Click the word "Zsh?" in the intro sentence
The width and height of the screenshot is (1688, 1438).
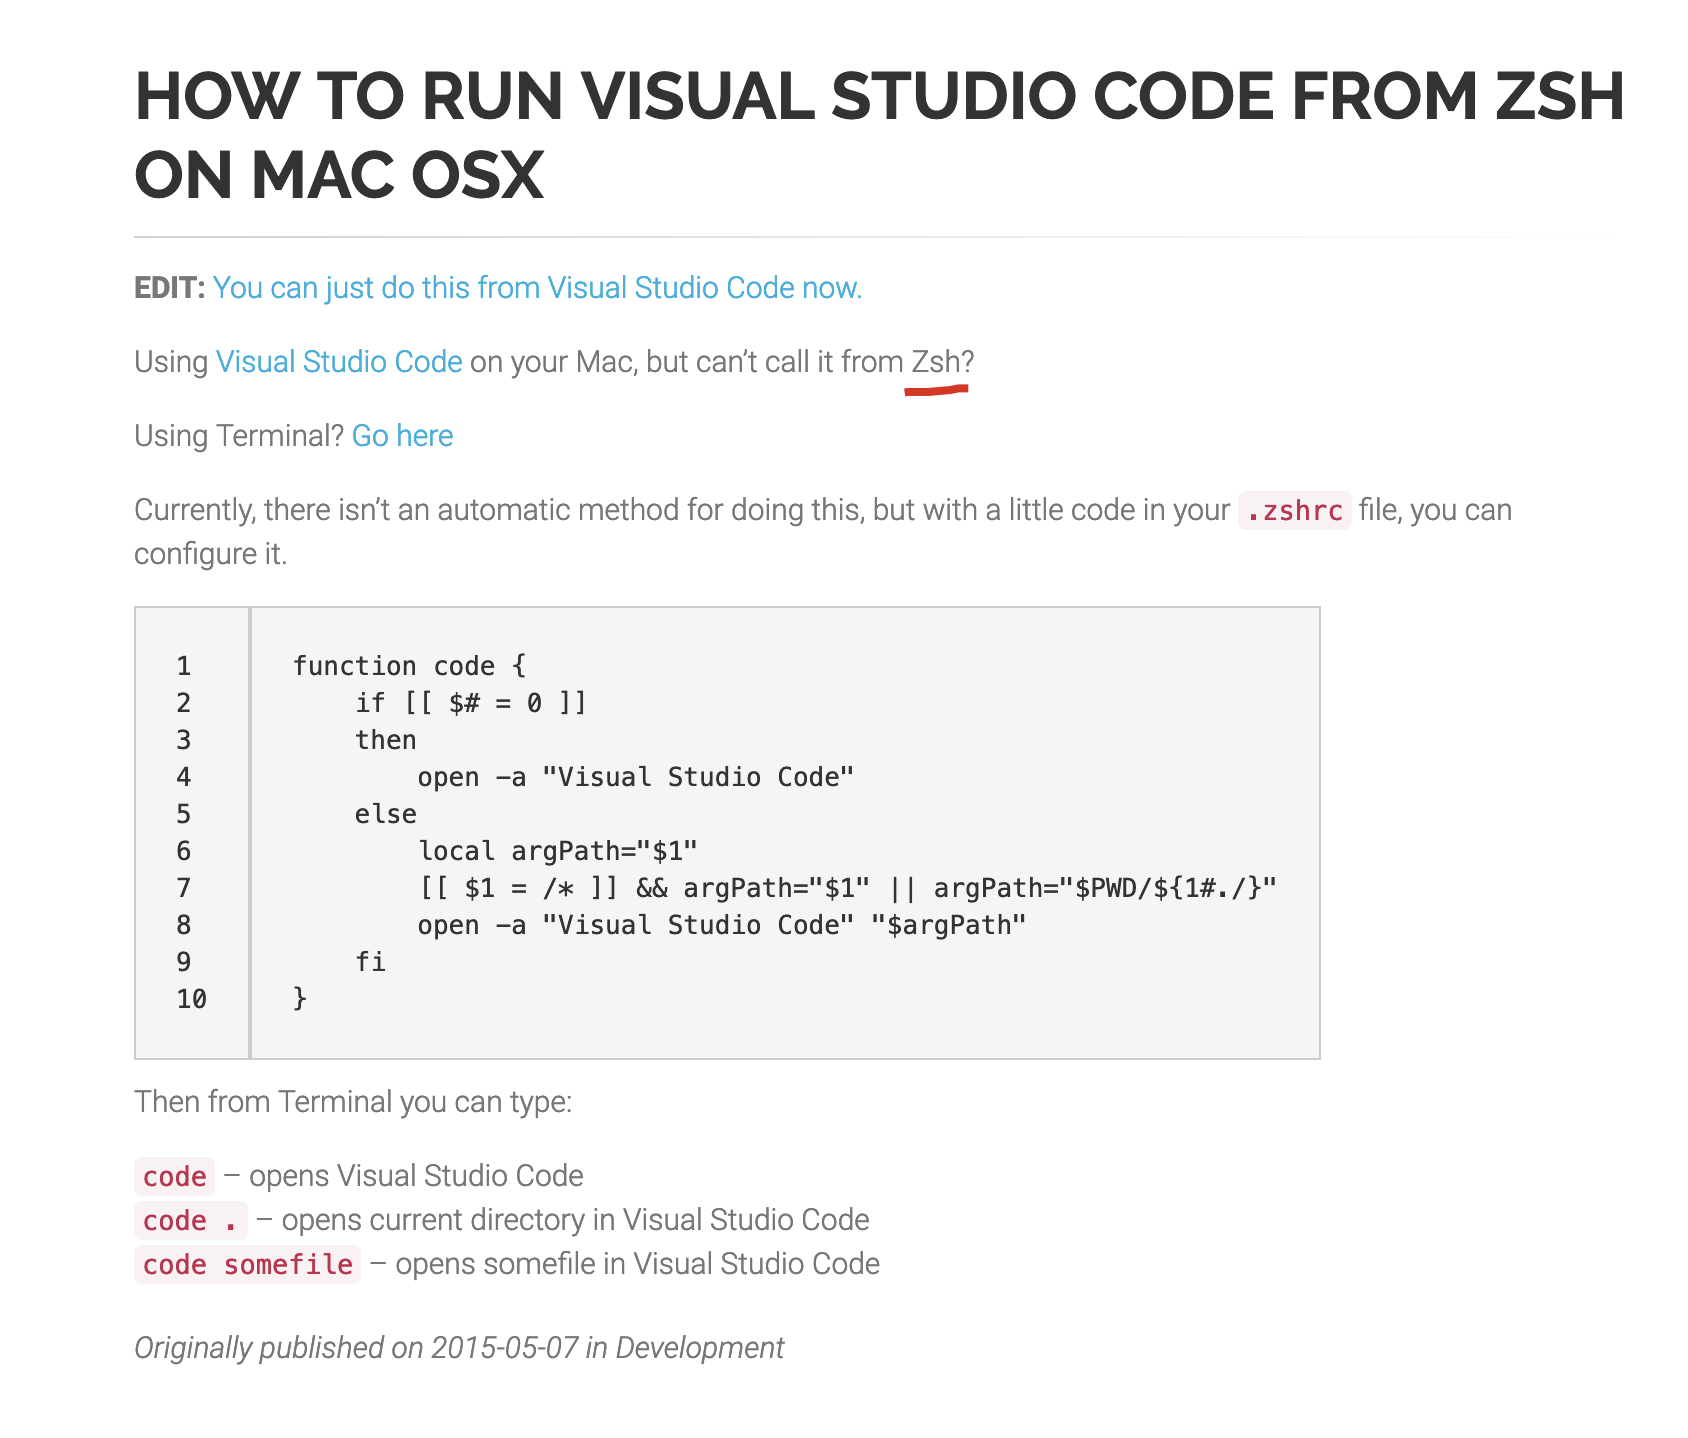click(942, 362)
